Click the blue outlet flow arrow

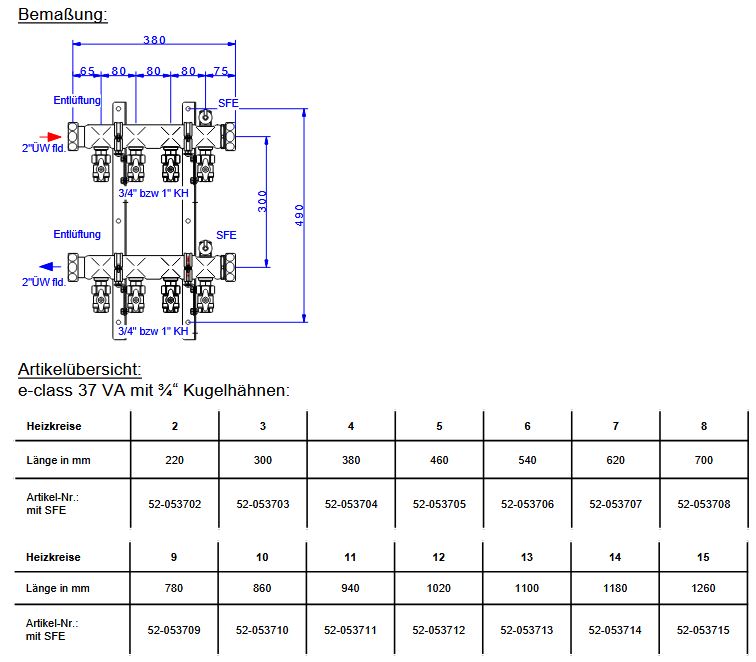50,266
